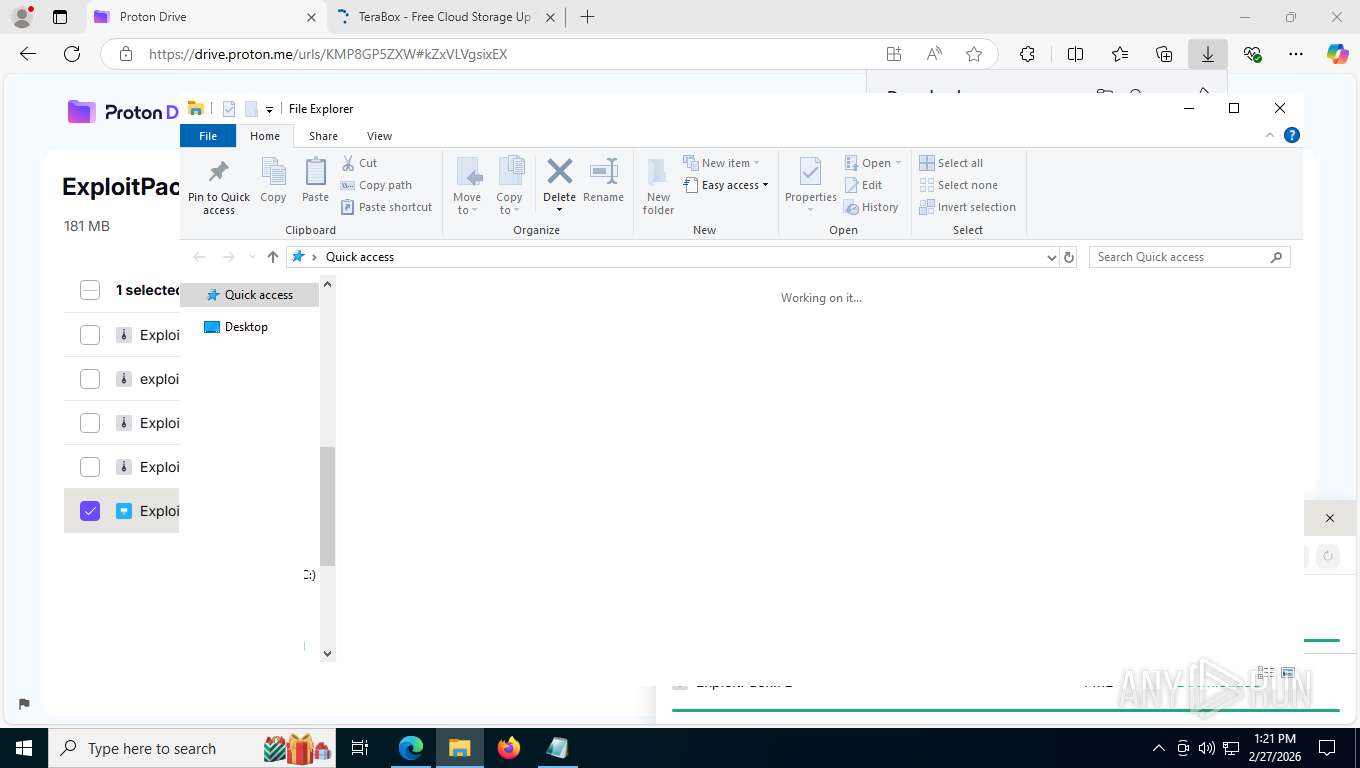Open the Move to dropdown
The image size is (1360, 768).
tap(467, 186)
